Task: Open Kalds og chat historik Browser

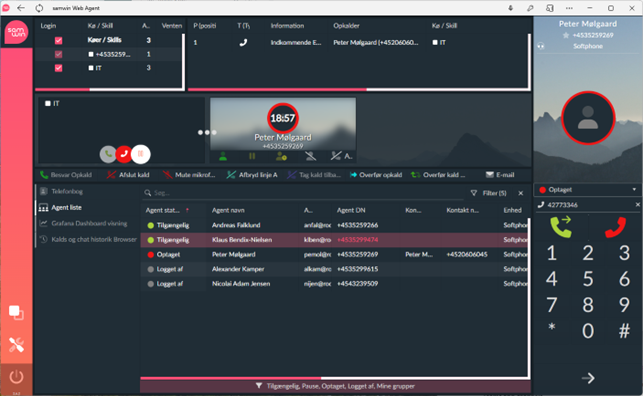Action: (x=94, y=239)
